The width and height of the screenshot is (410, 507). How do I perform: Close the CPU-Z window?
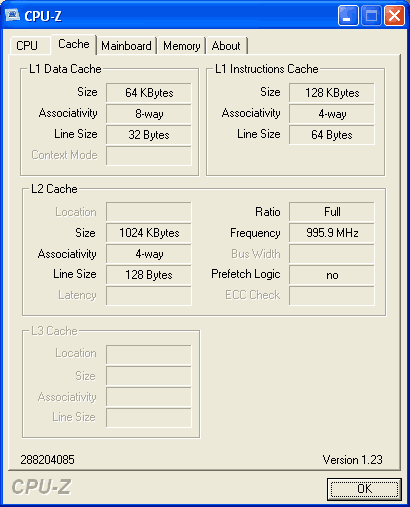[394, 15]
